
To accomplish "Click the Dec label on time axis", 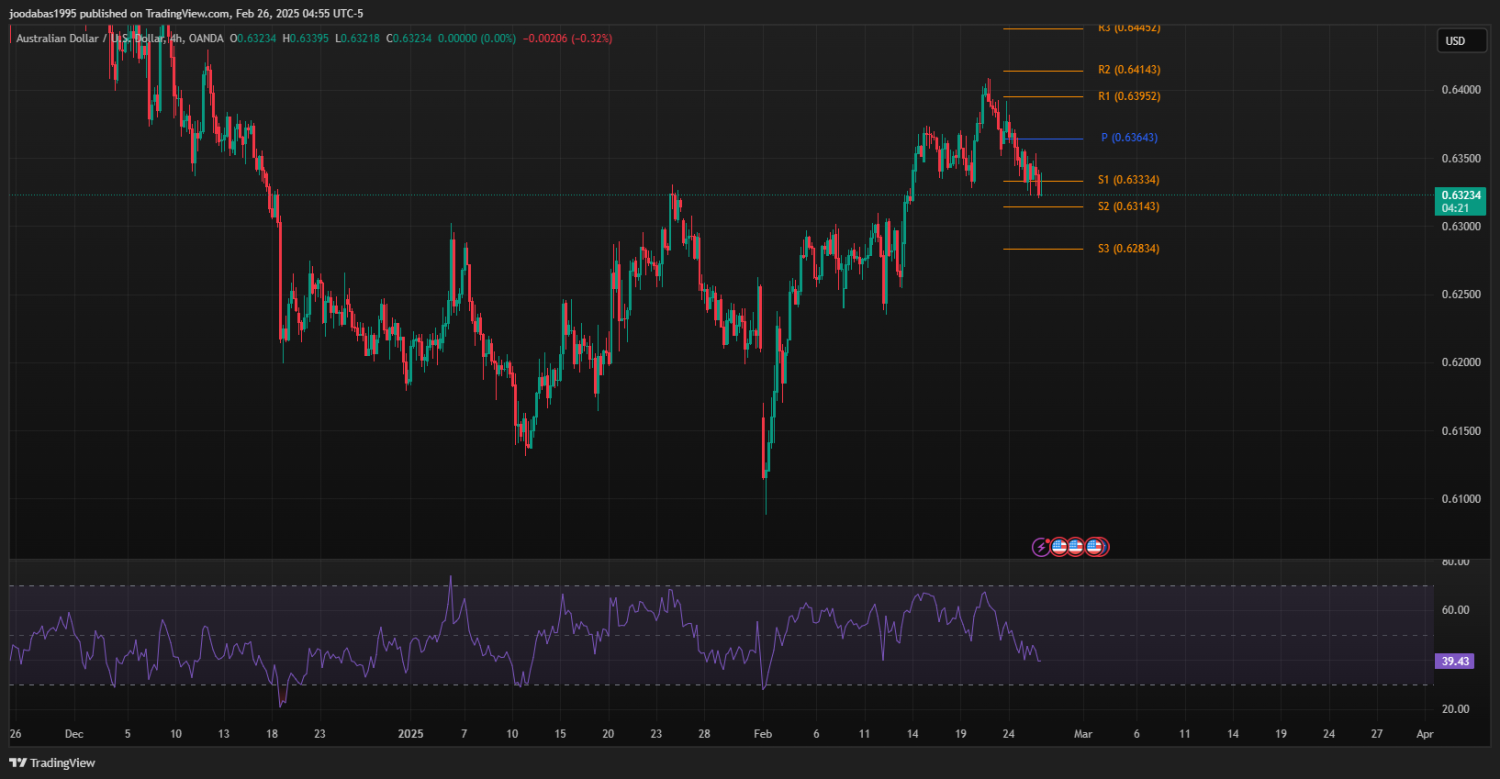I will pyautogui.click(x=74, y=734).
